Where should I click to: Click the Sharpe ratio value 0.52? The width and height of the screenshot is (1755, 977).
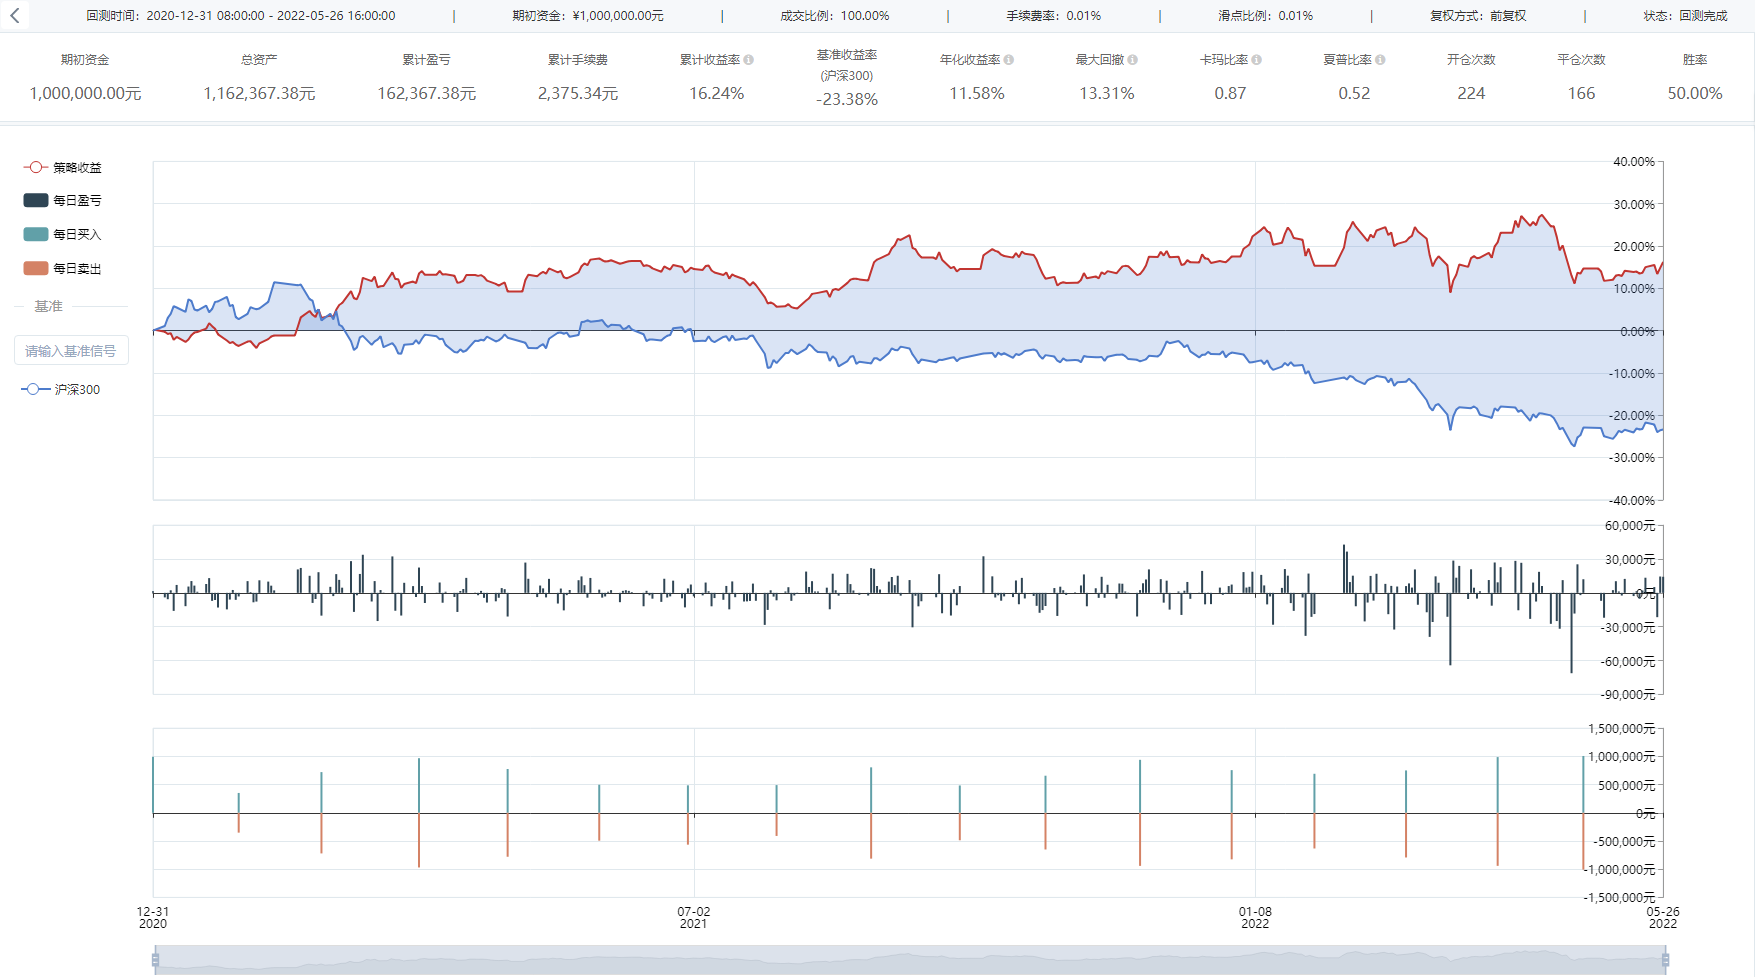click(1354, 93)
